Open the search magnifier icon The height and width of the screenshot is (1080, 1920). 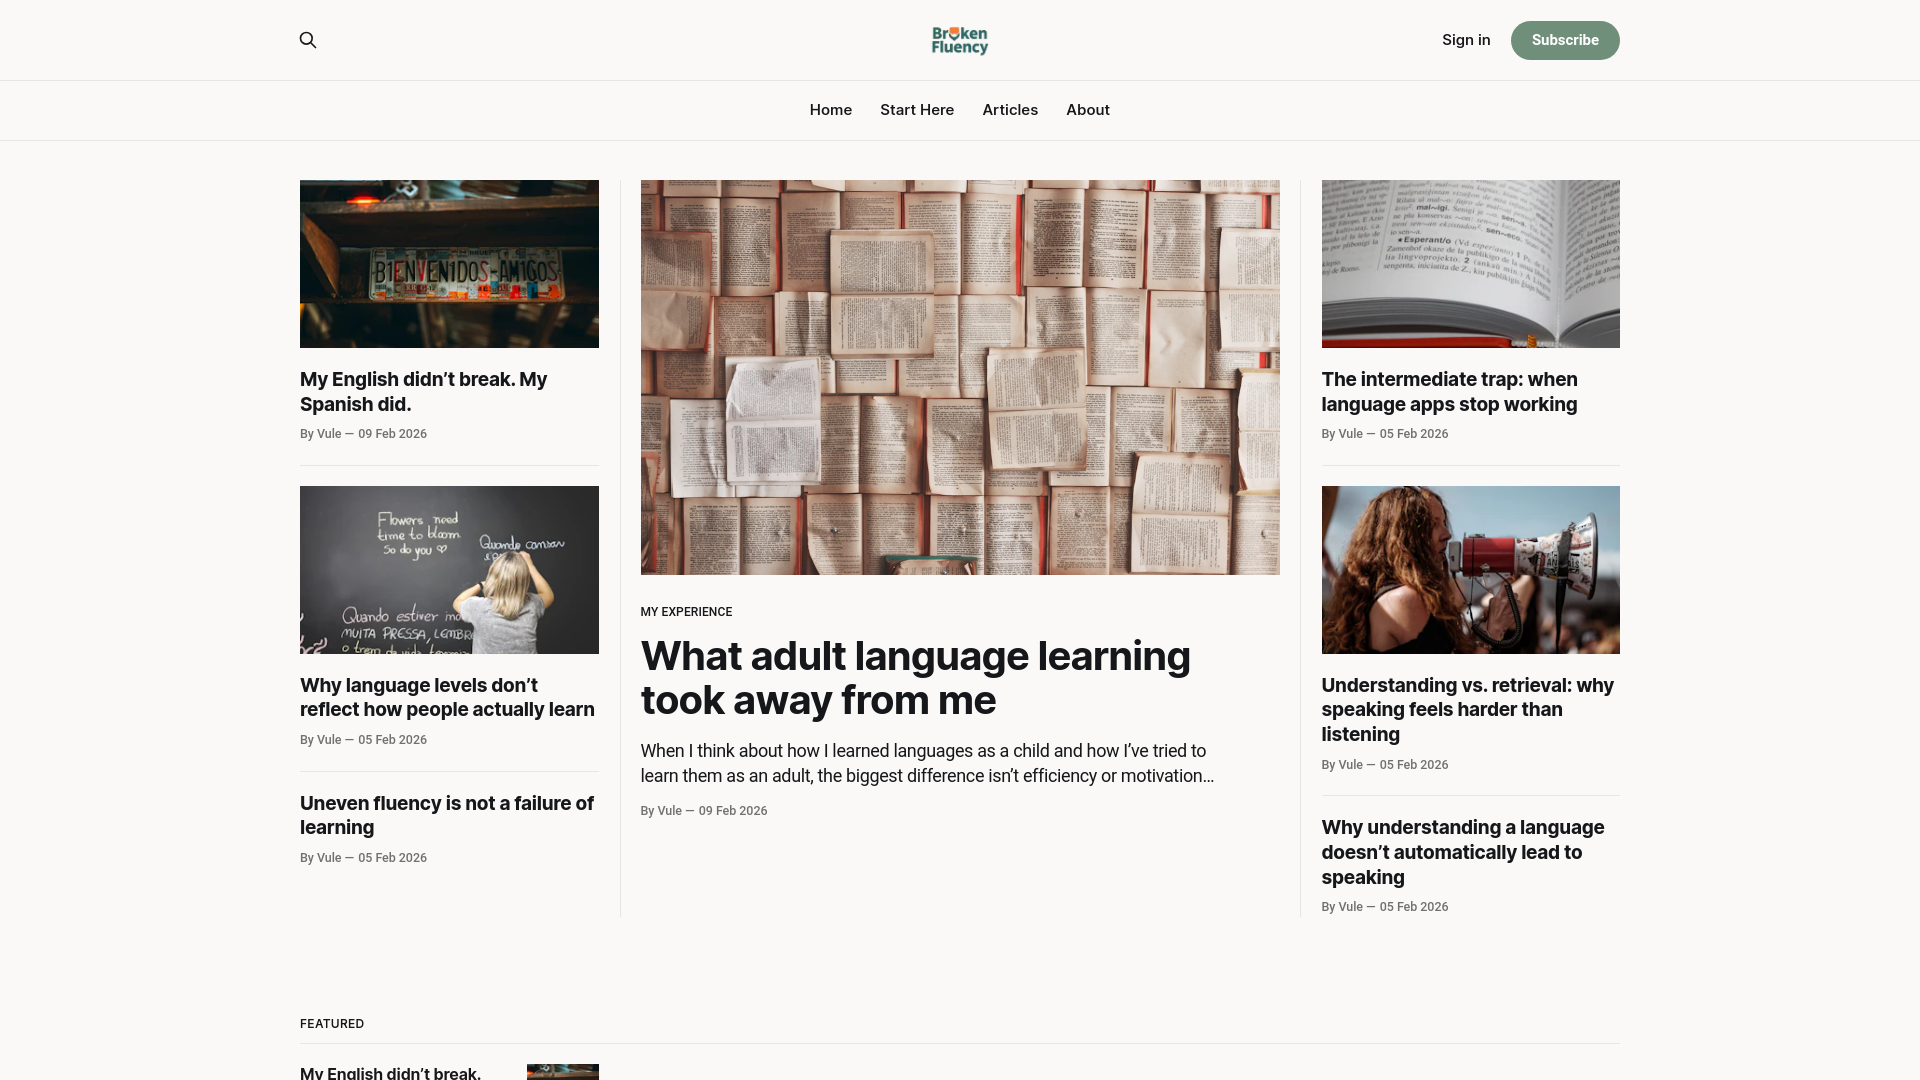coord(308,40)
